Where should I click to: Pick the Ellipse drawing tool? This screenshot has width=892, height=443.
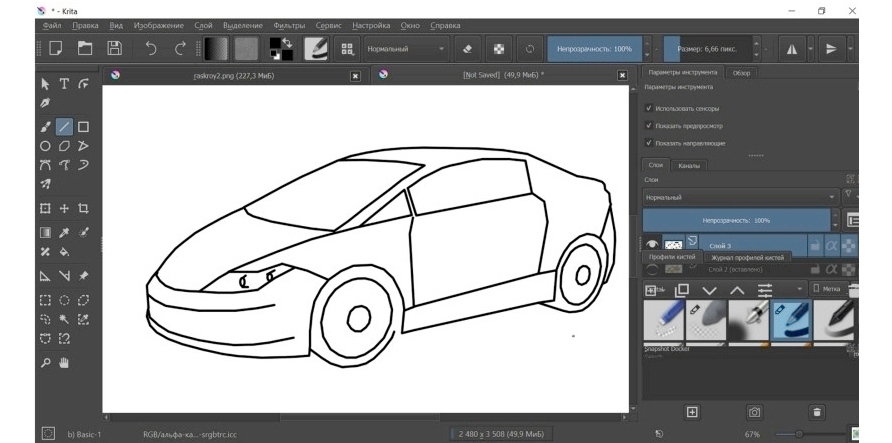[45, 146]
